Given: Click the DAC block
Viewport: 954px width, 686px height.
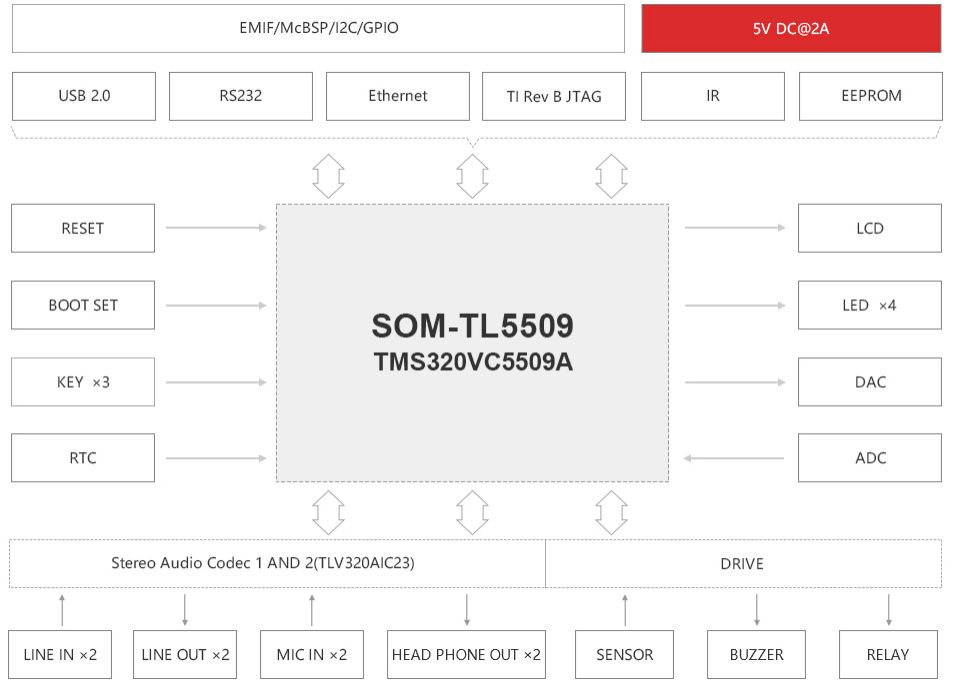Looking at the screenshot, I should (870, 382).
